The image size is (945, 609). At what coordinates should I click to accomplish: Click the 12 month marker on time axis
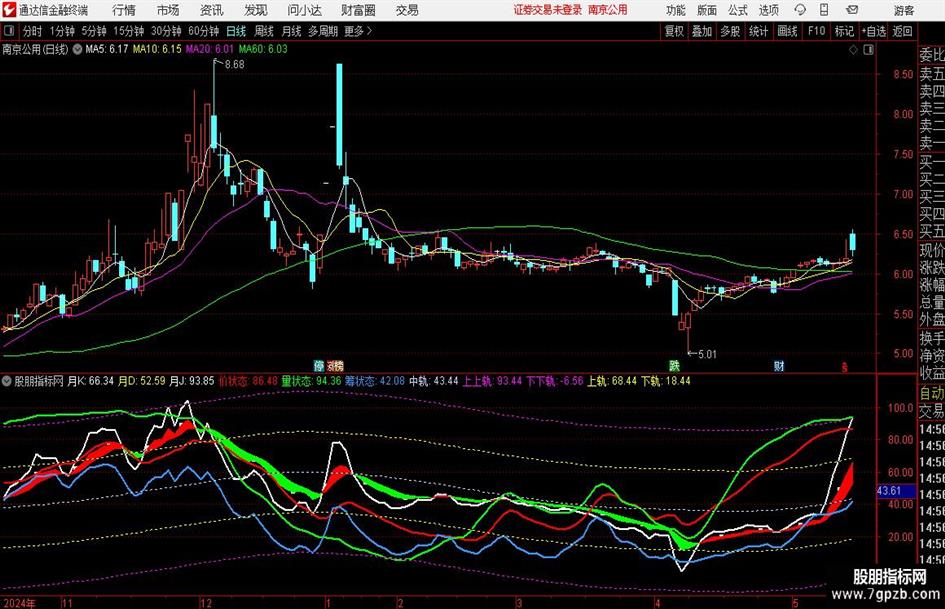tap(206, 603)
